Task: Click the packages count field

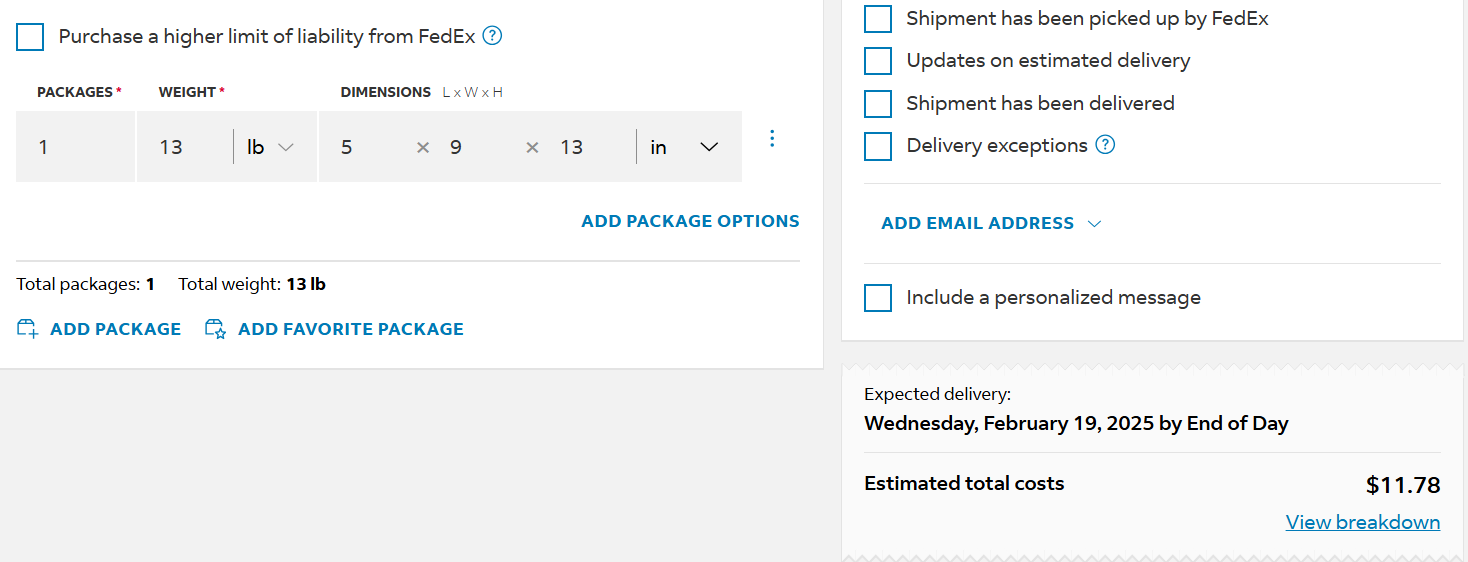Action: 75,147
